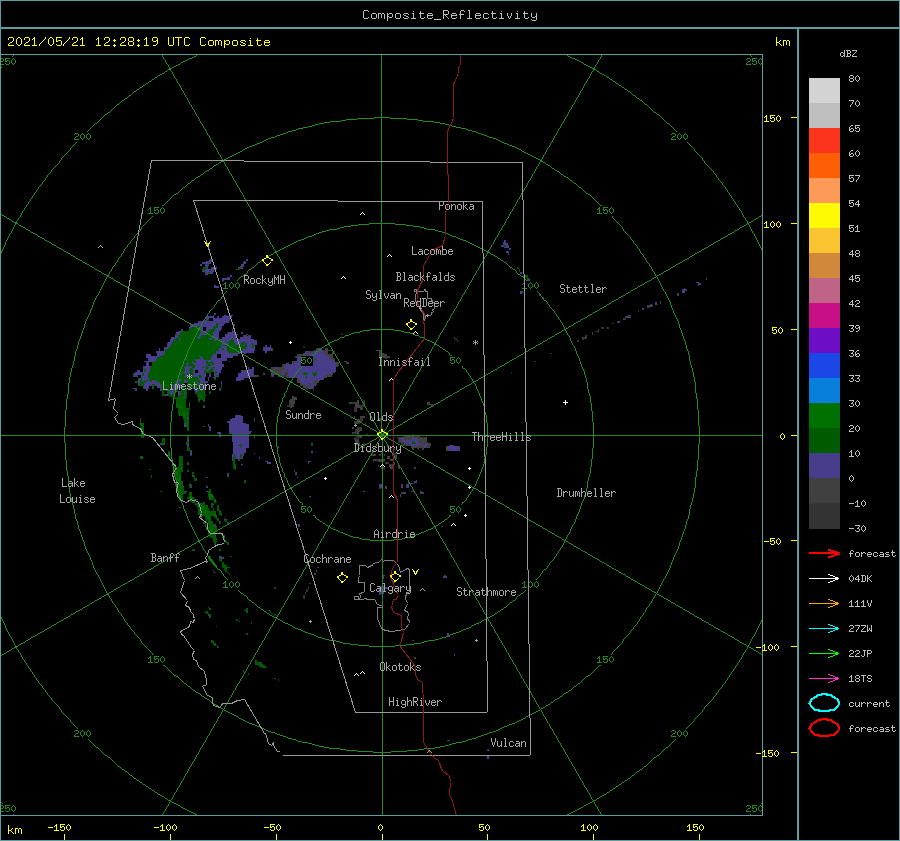Click the Sundre label

[x=303, y=414]
